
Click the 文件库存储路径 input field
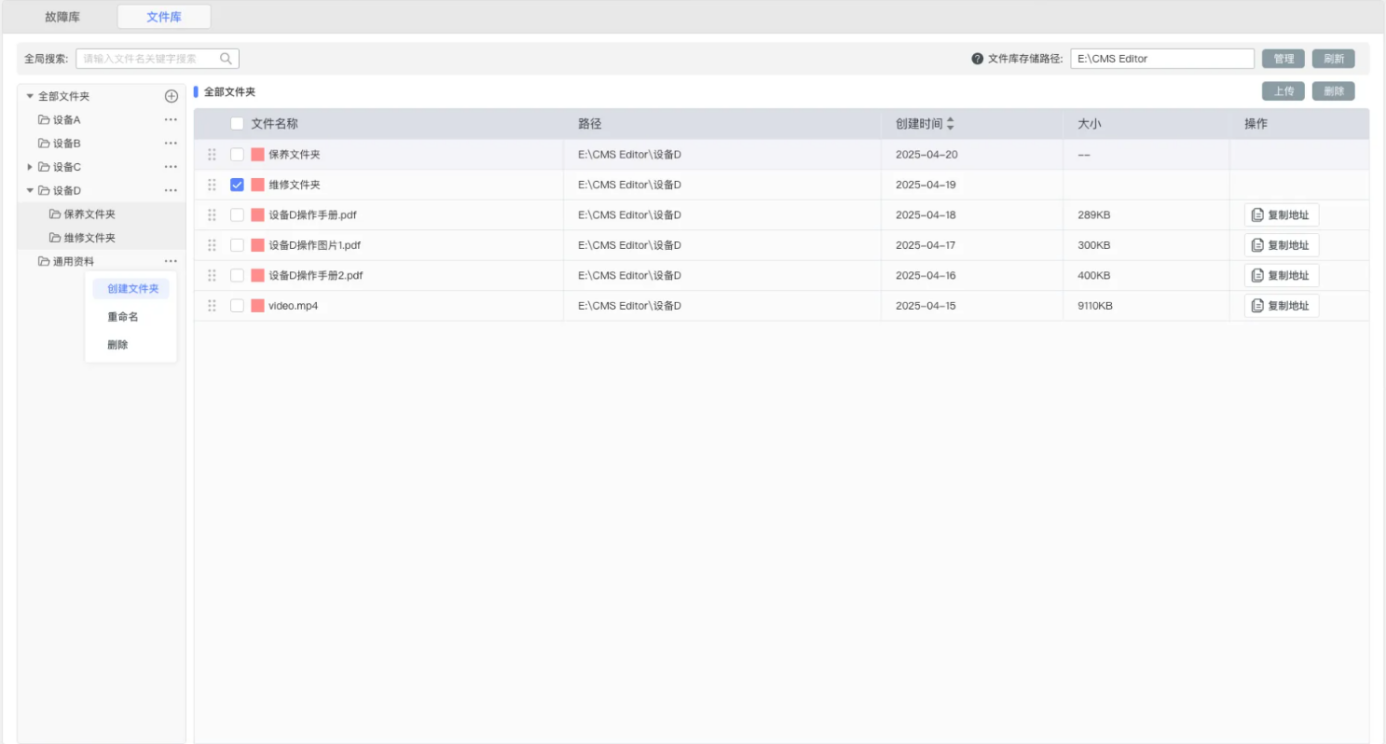coord(1161,59)
